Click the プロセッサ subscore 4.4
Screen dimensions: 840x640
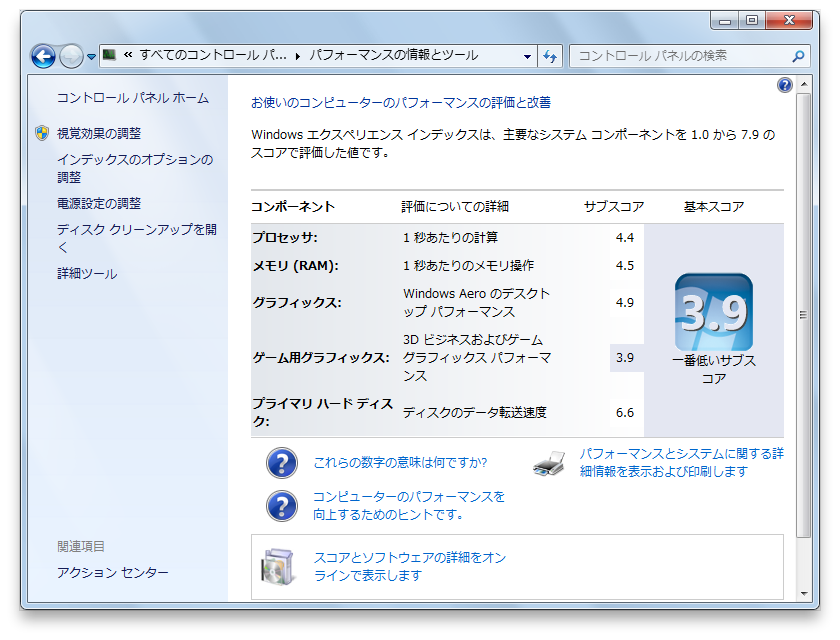tap(625, 237)
